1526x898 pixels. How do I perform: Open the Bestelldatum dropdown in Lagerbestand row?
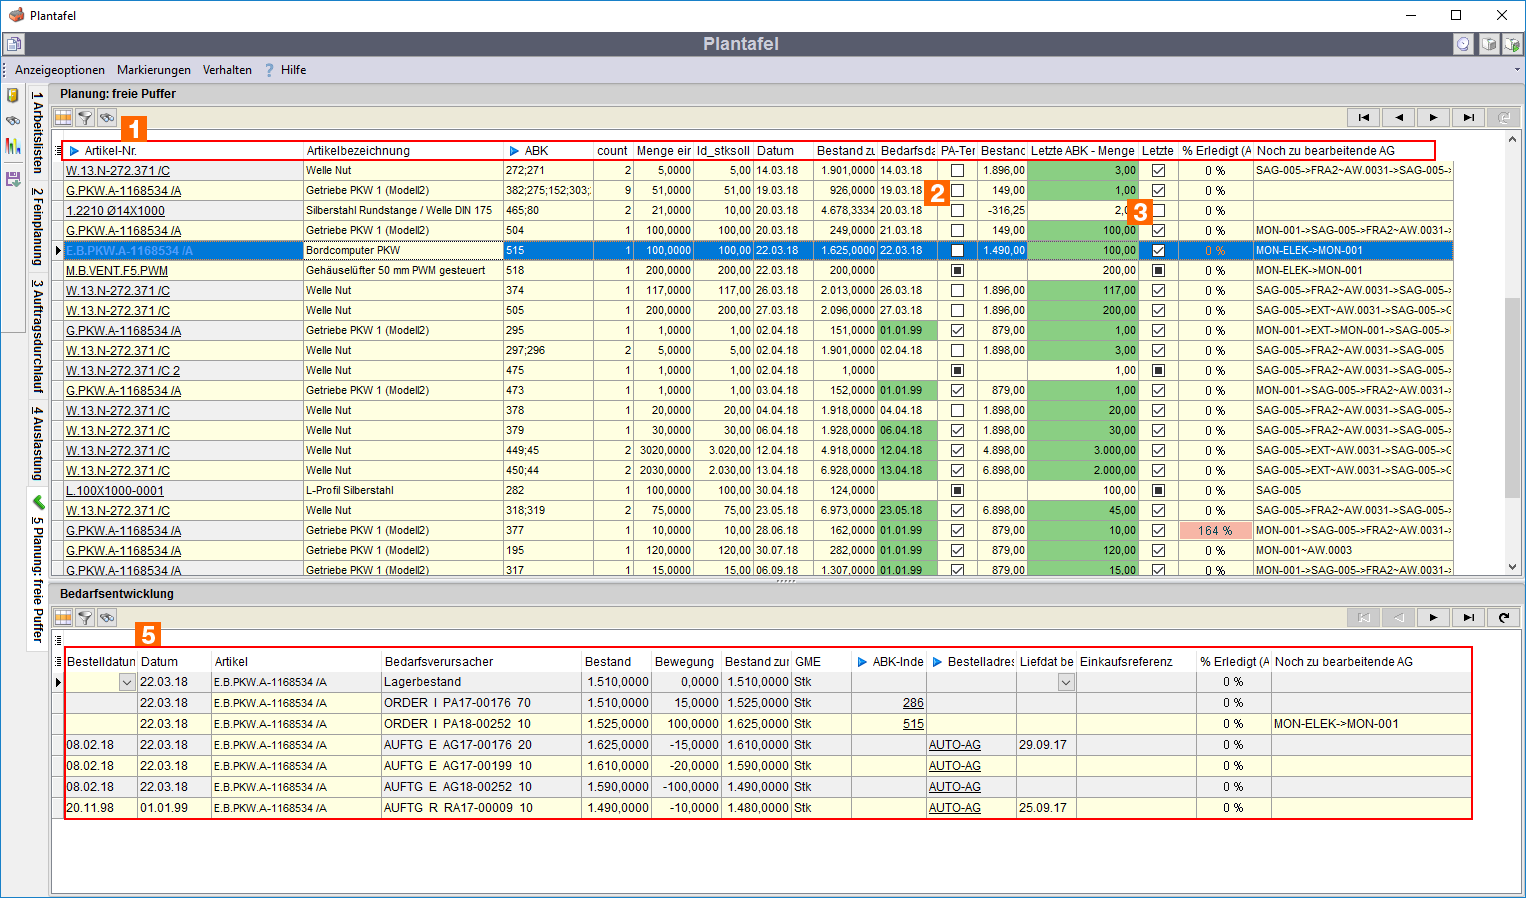tap(127, 682)
